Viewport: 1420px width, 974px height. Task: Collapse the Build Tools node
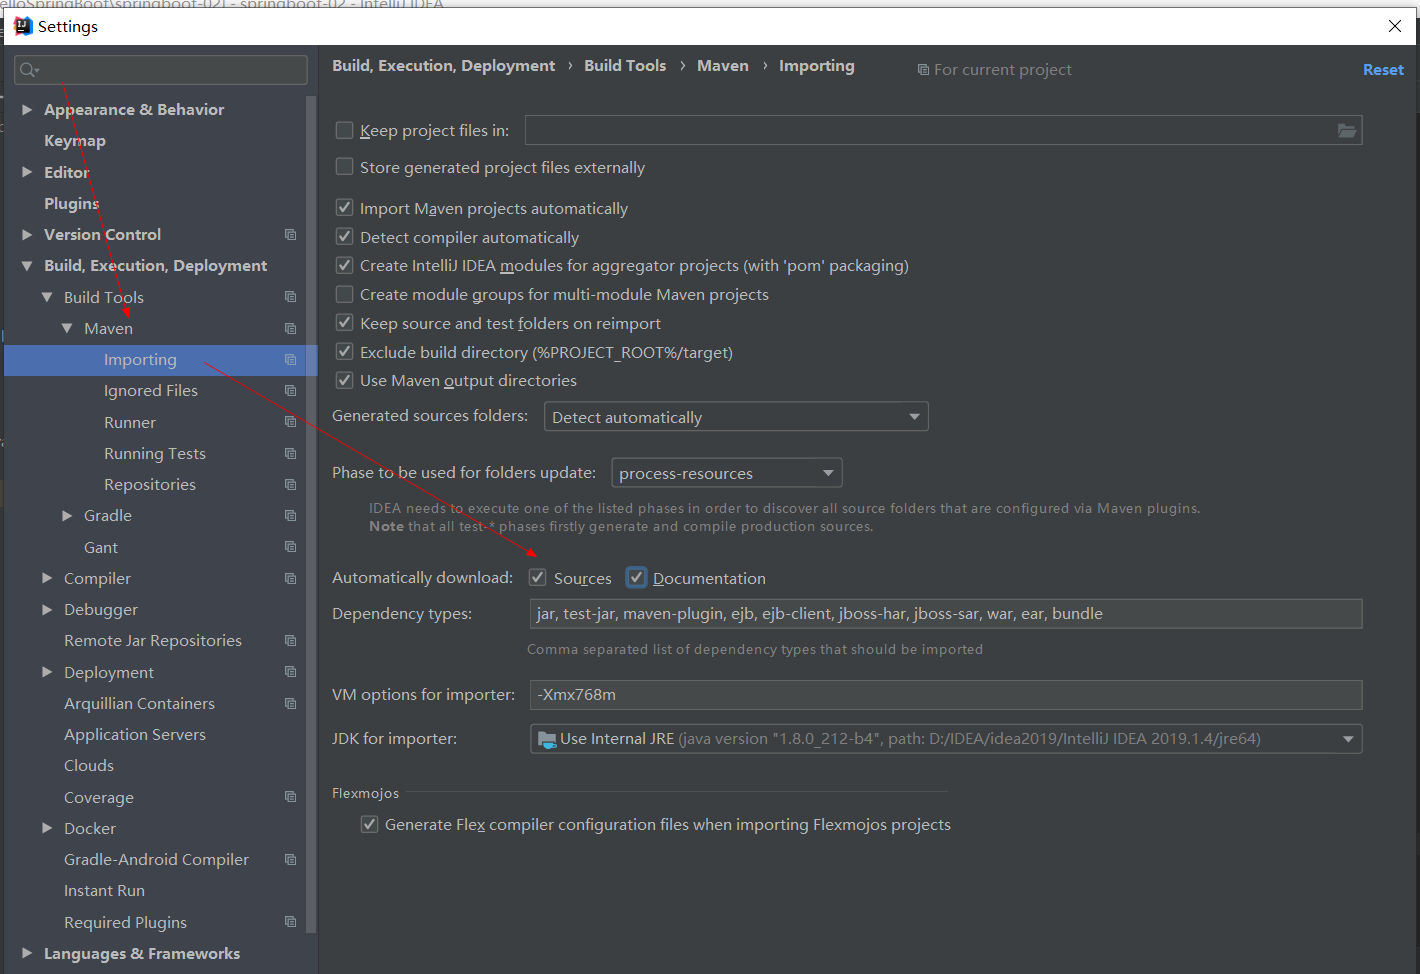click(47, 297)
